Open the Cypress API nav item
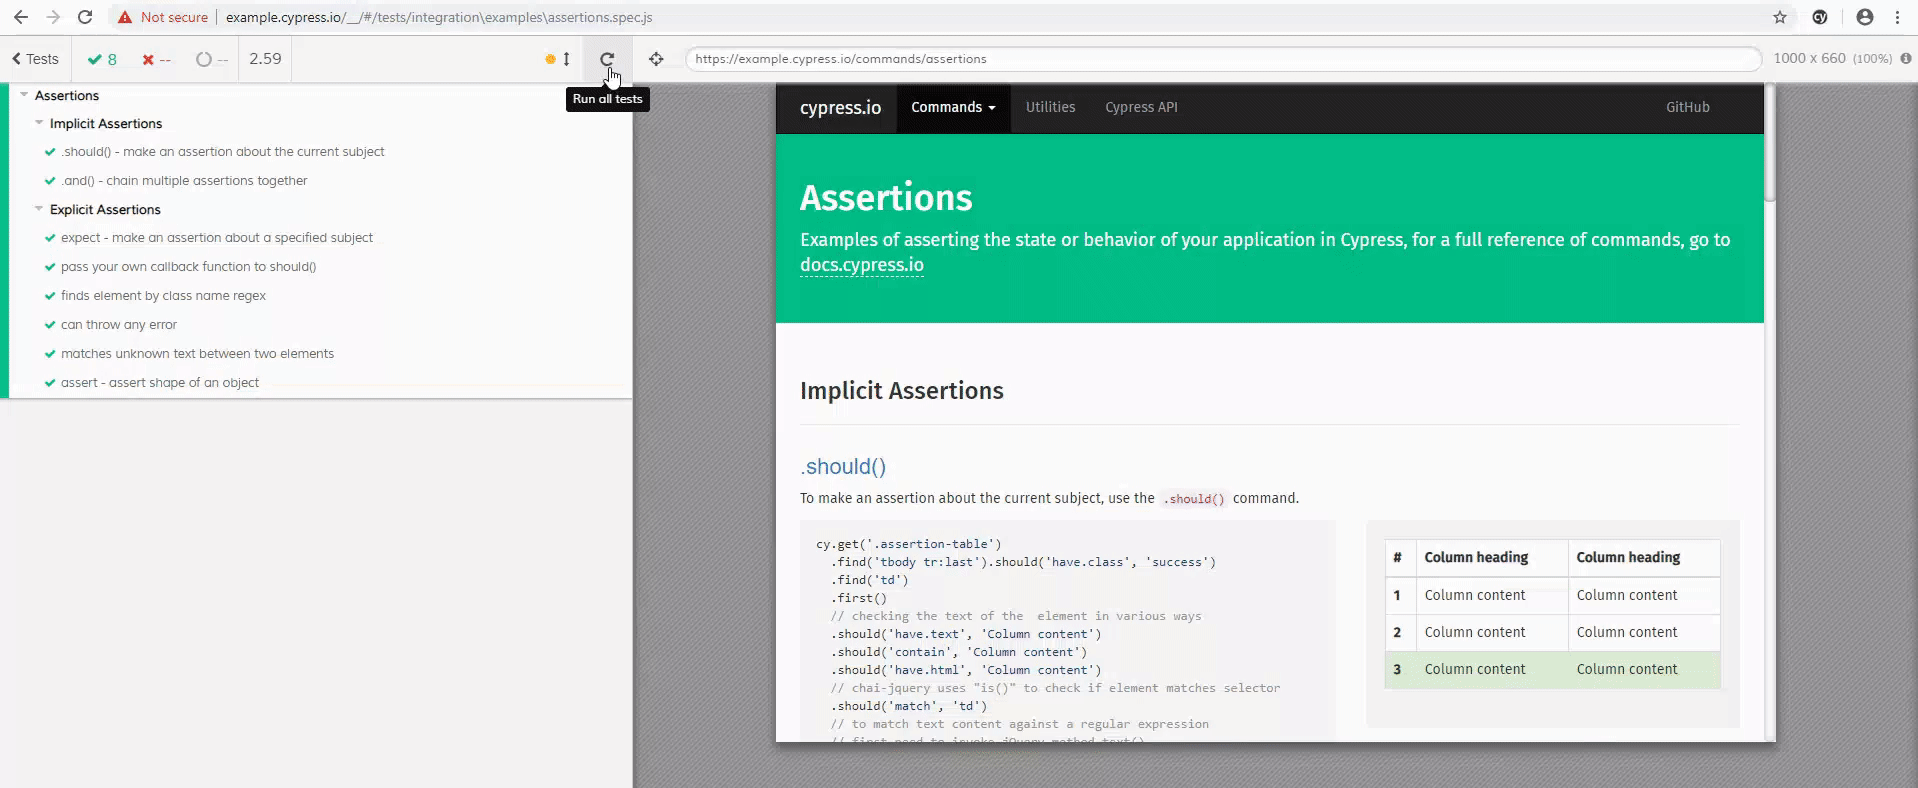The width and height of the screenshot is (1918, 788). click(1141, 108)
